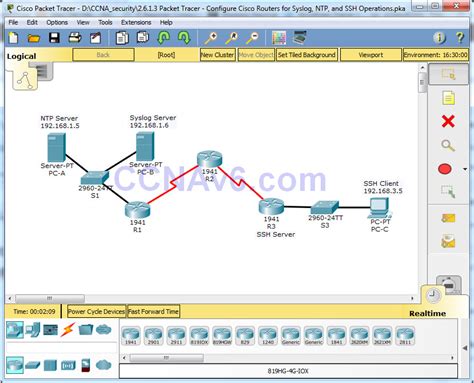Select the Multiuser Connection cloud category
Screen dimensions: 474x383
pyautogui.click(x=104, y=330)
